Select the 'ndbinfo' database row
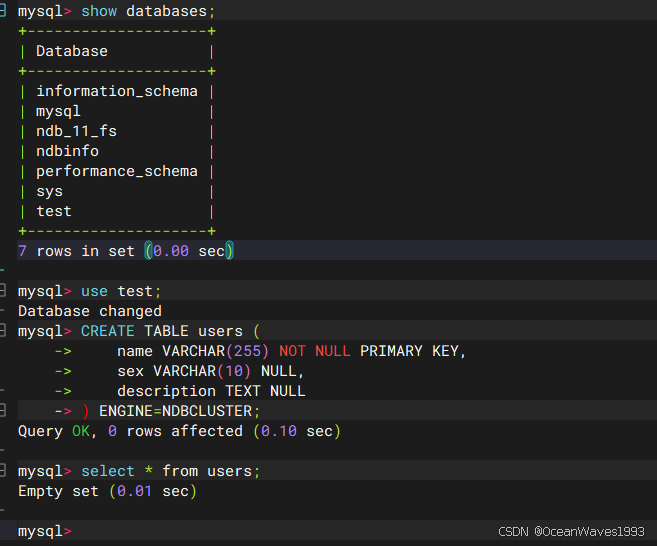This screenshot has width=657, height=546. pos(67,151)
